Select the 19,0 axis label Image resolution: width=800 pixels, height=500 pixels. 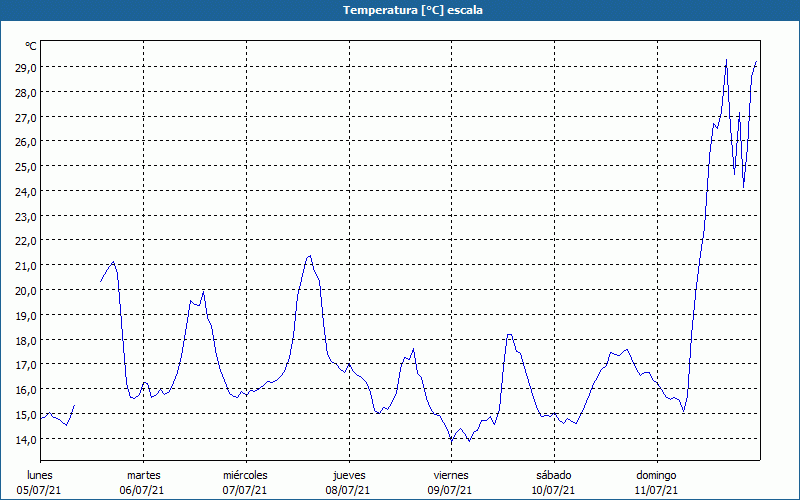tap(26, 316)
